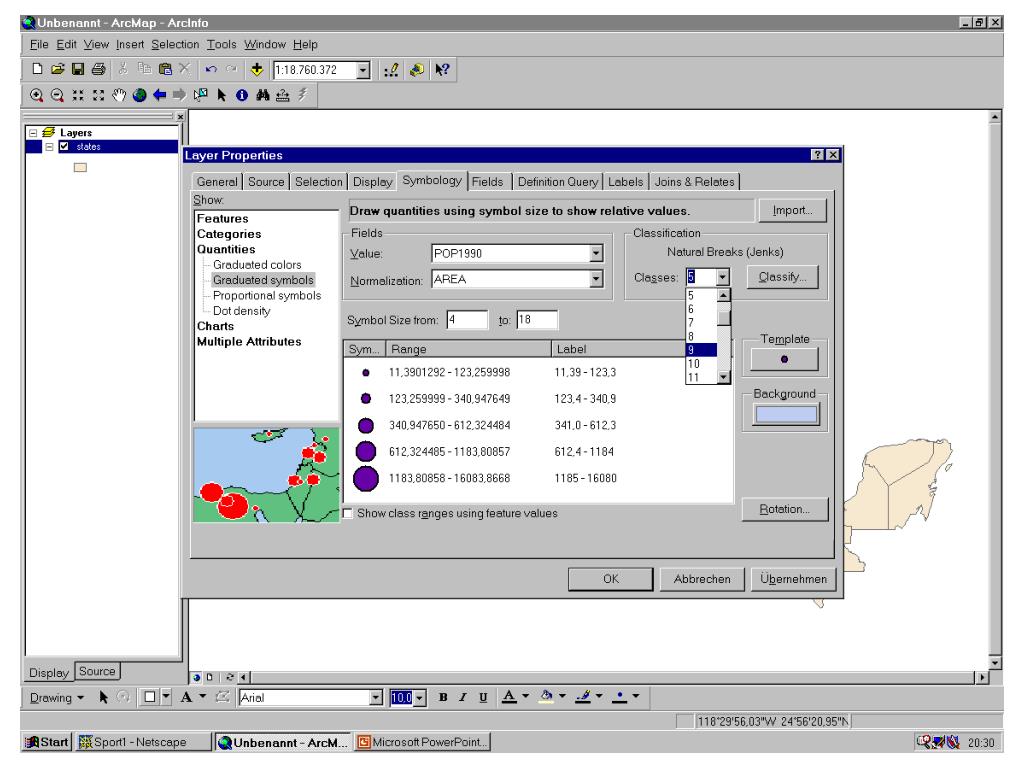The image size is (1024, 768).
Task: Open the Selection menu
Action: (x=175, y=44)
